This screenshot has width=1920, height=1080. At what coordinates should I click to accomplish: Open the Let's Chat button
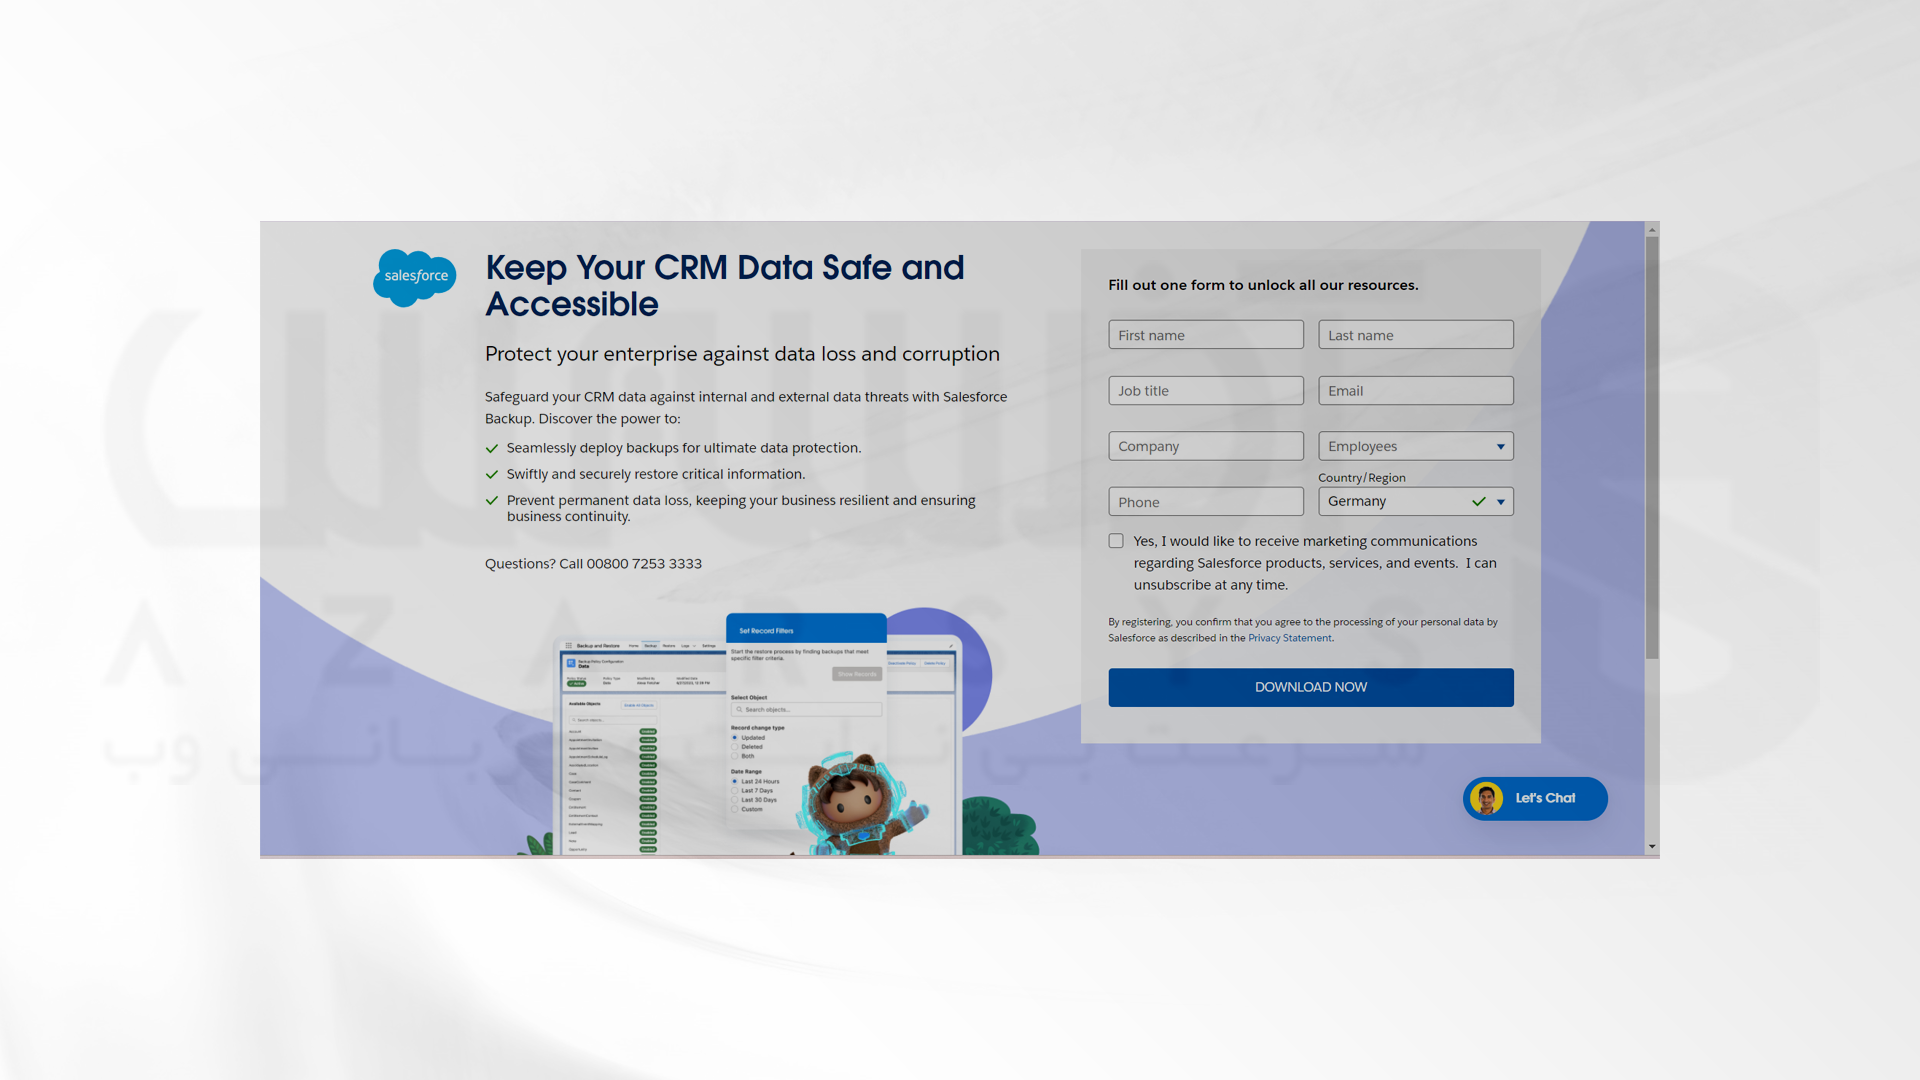pos(1535,798)
